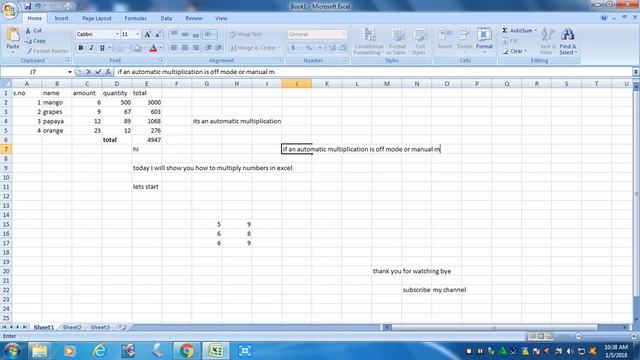Open the Review ribbon tab
This screenshot has height=360, width=640.
point(193,18)
